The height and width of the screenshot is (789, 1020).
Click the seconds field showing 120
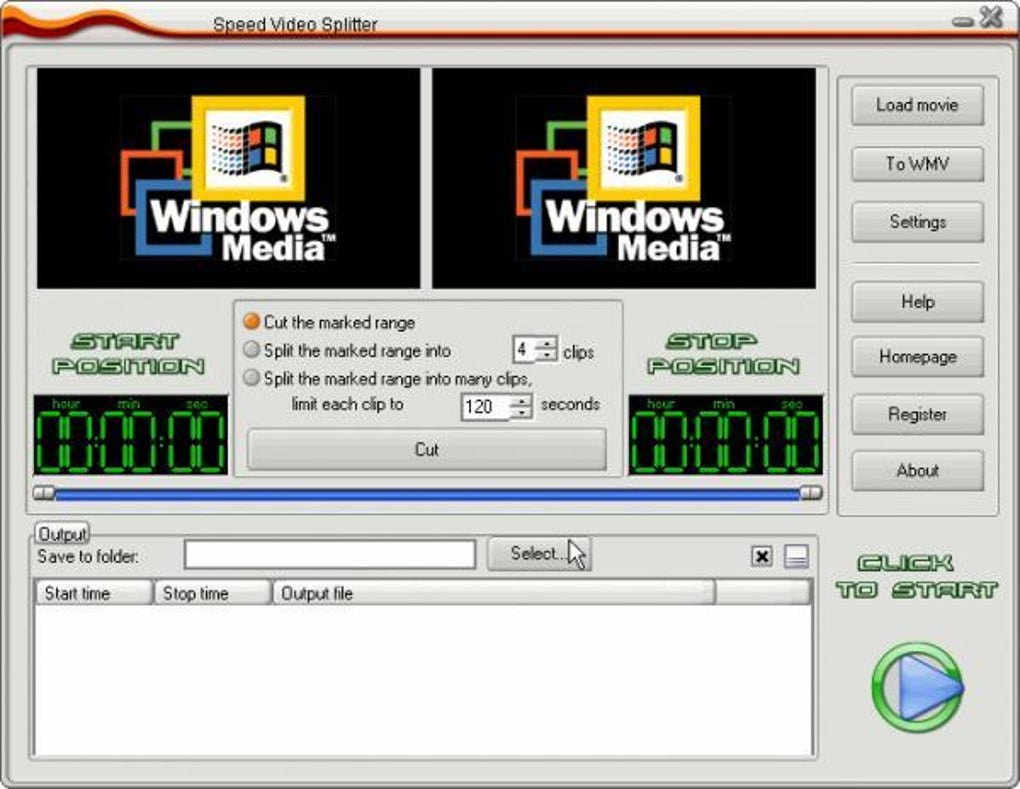coord(485,407)
